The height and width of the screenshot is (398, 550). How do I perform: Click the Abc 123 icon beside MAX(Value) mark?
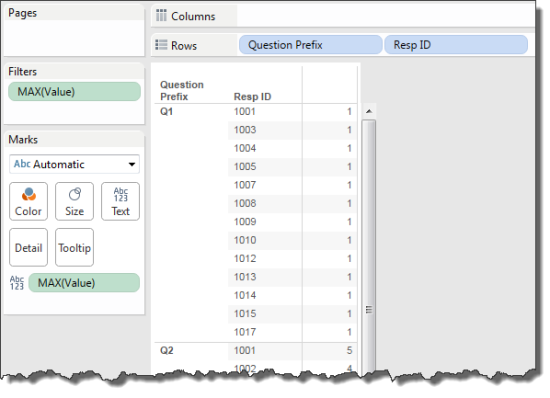pos(17,283)
